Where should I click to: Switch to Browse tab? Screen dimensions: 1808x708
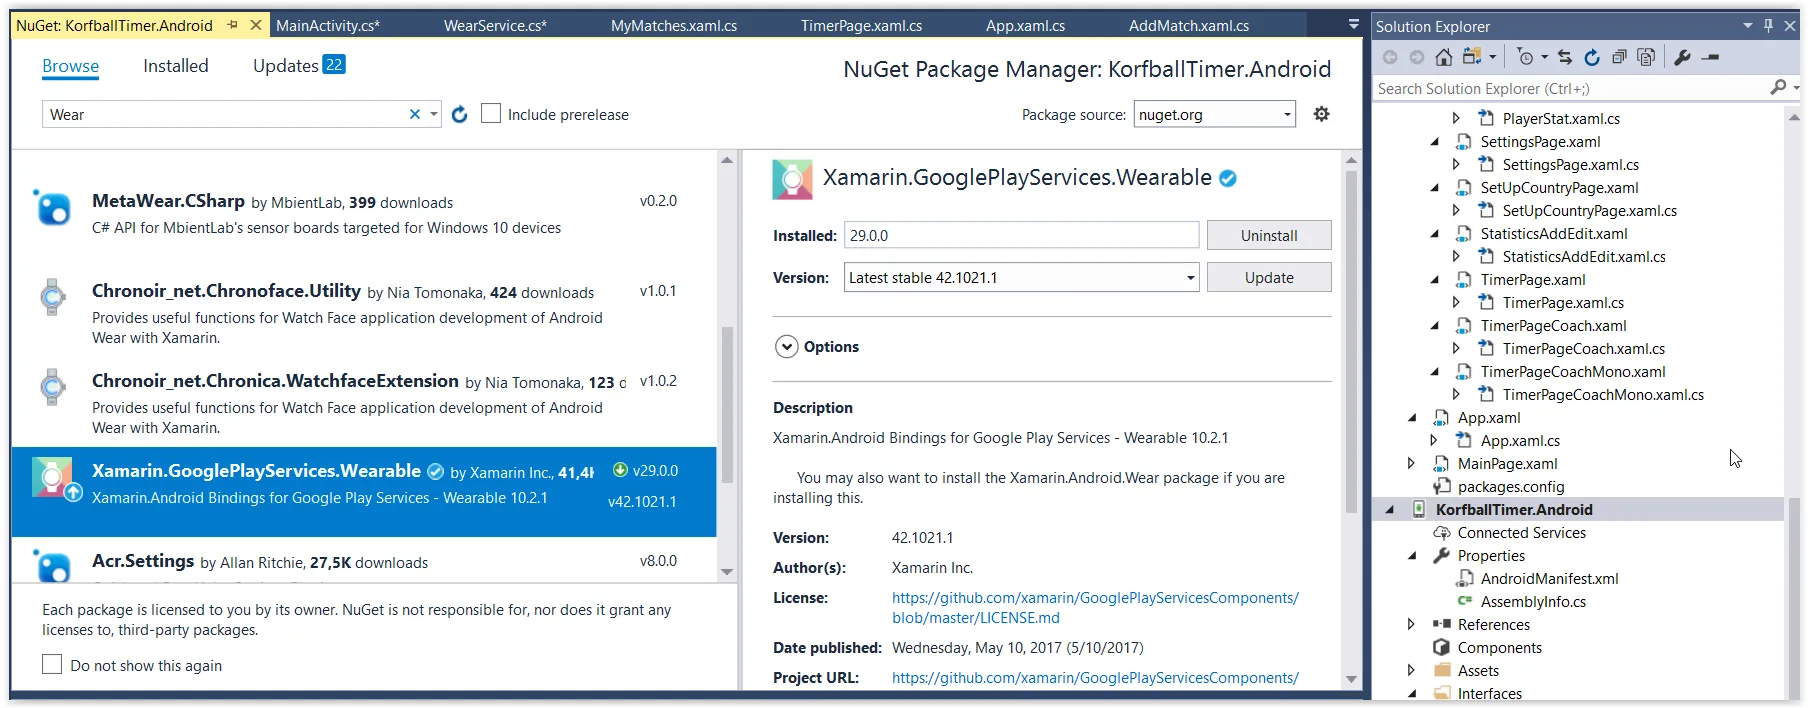70,66
